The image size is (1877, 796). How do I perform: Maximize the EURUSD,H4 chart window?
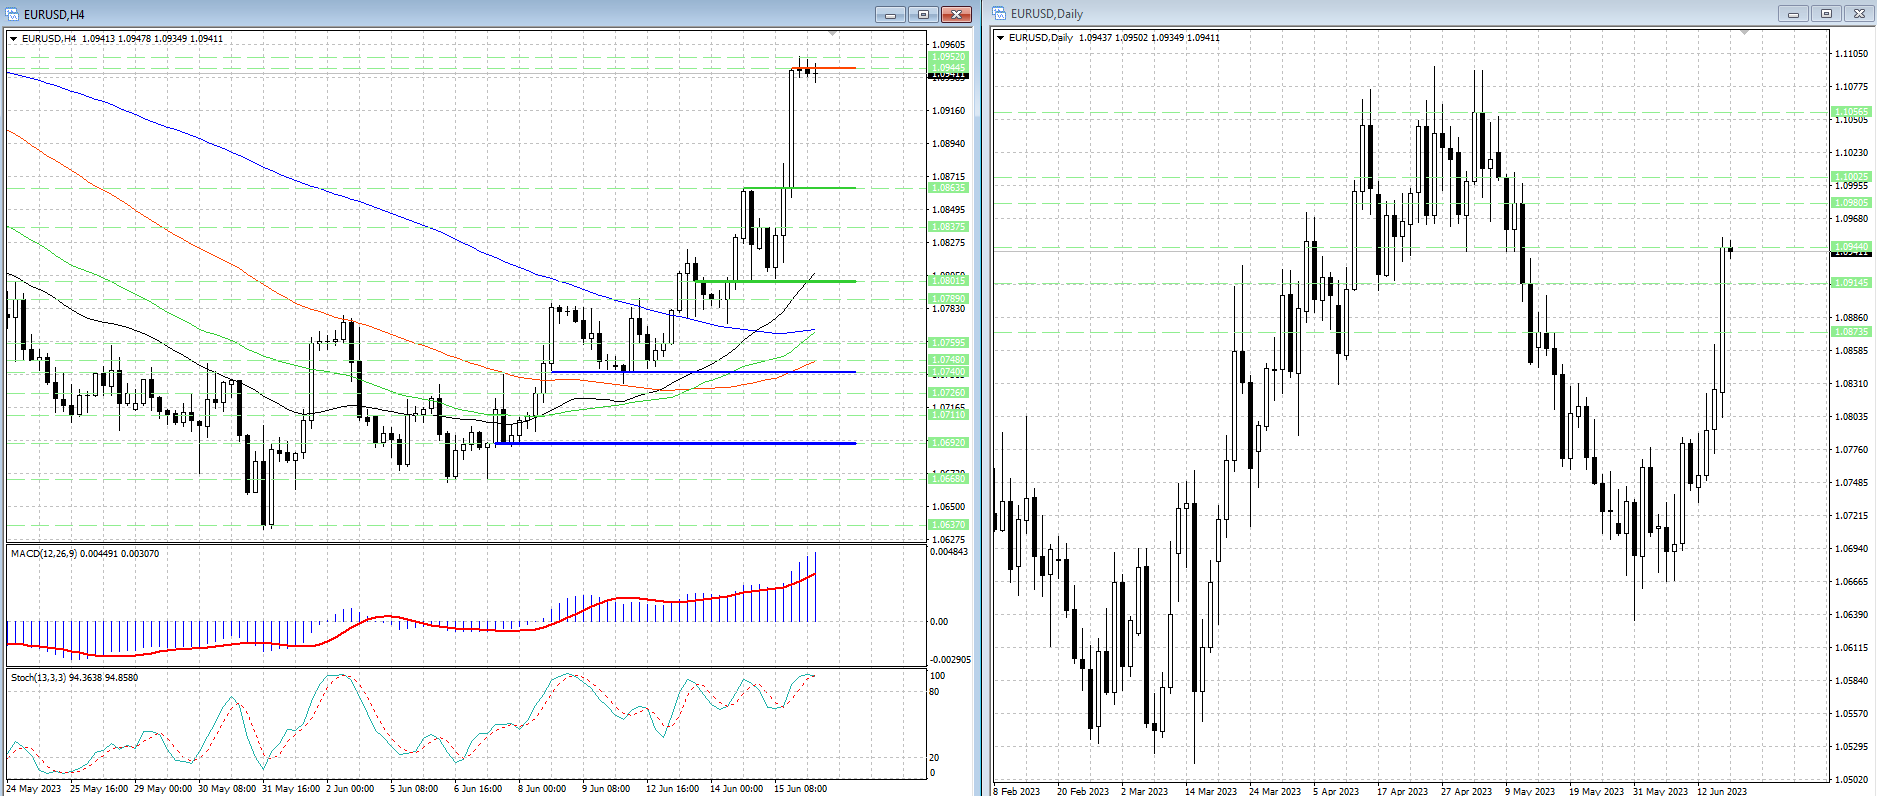[923, 14]
